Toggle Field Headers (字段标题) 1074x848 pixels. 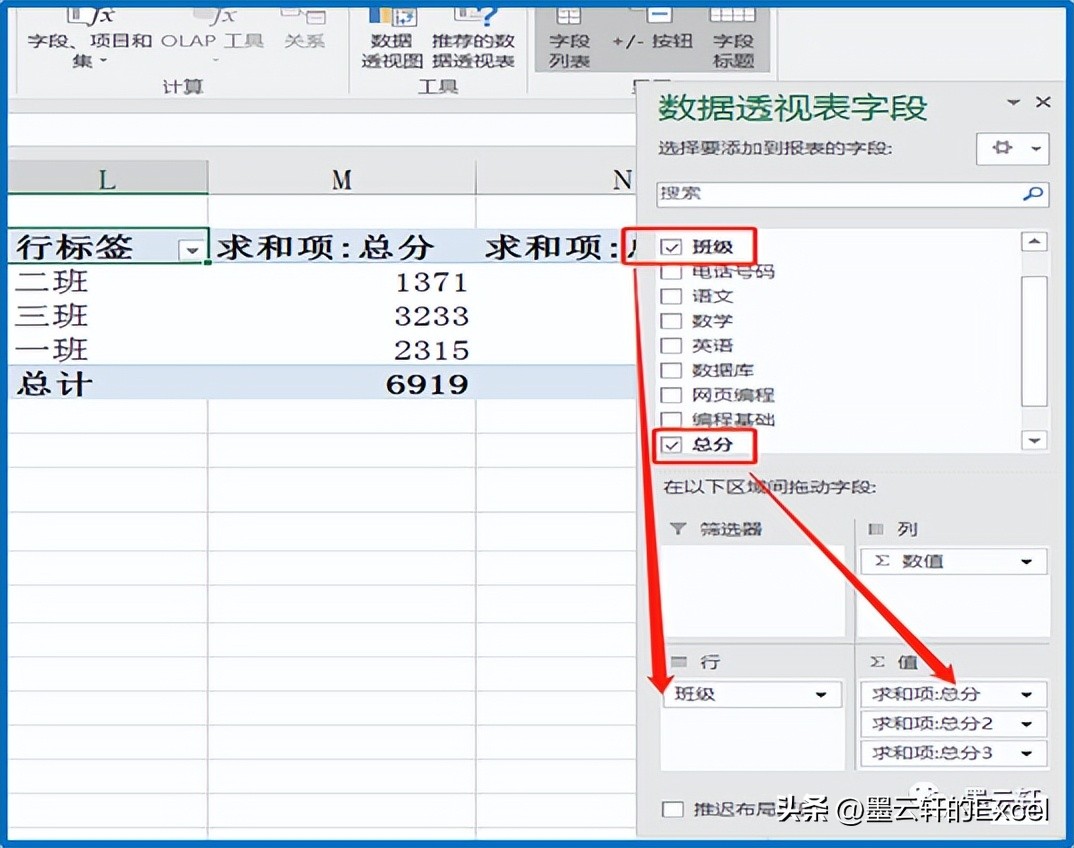point(733,40)
